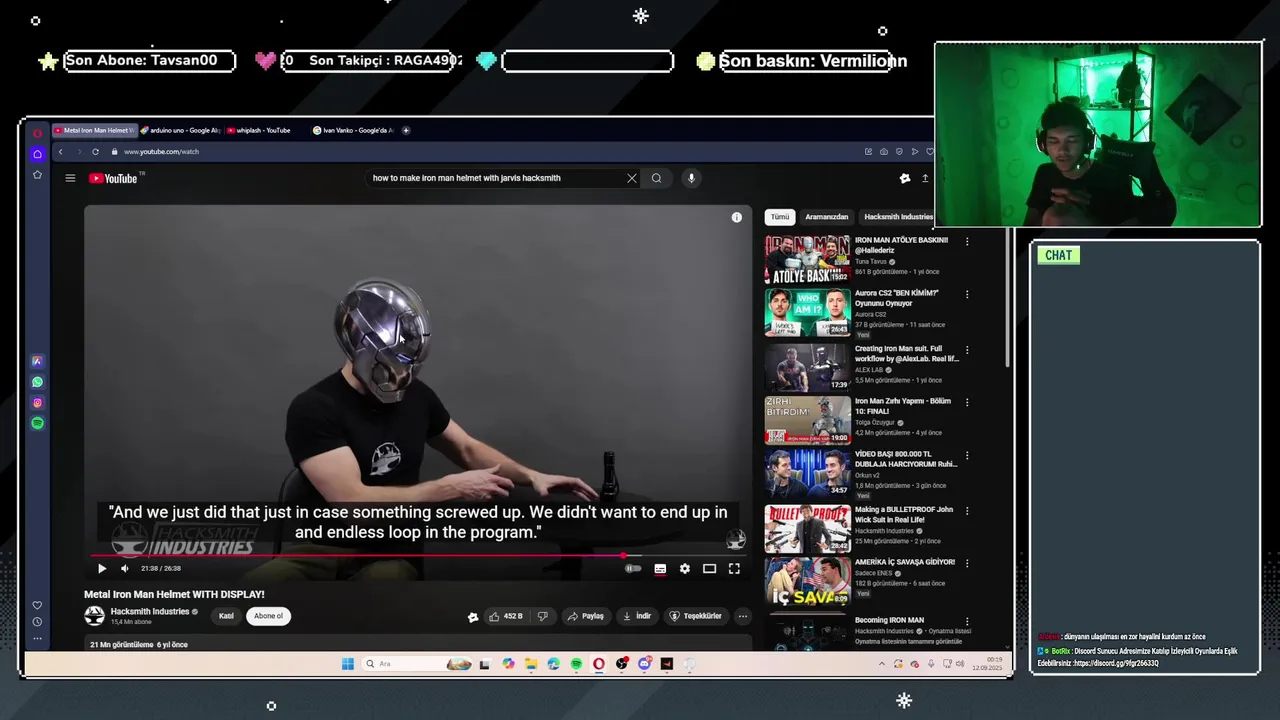Open the player settings gear
This screenshot has height=720, width=1280.
coord(685,568)
